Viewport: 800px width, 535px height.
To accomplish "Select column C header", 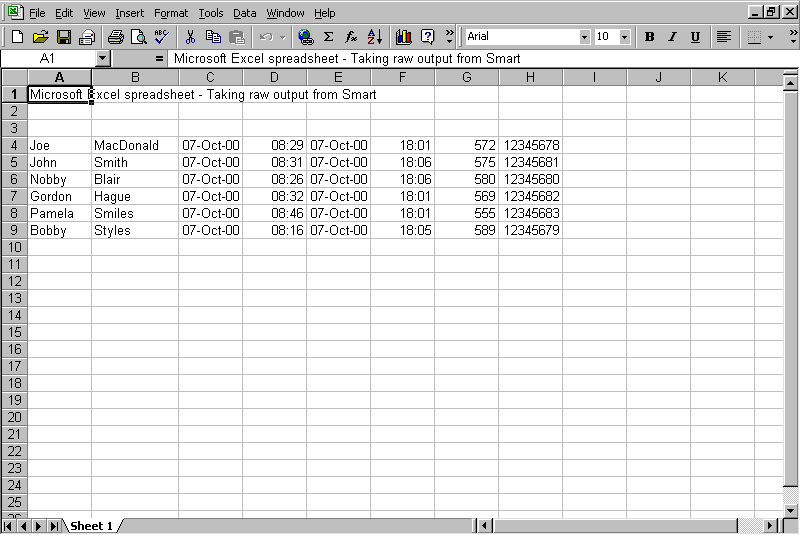I will point(210,78).
